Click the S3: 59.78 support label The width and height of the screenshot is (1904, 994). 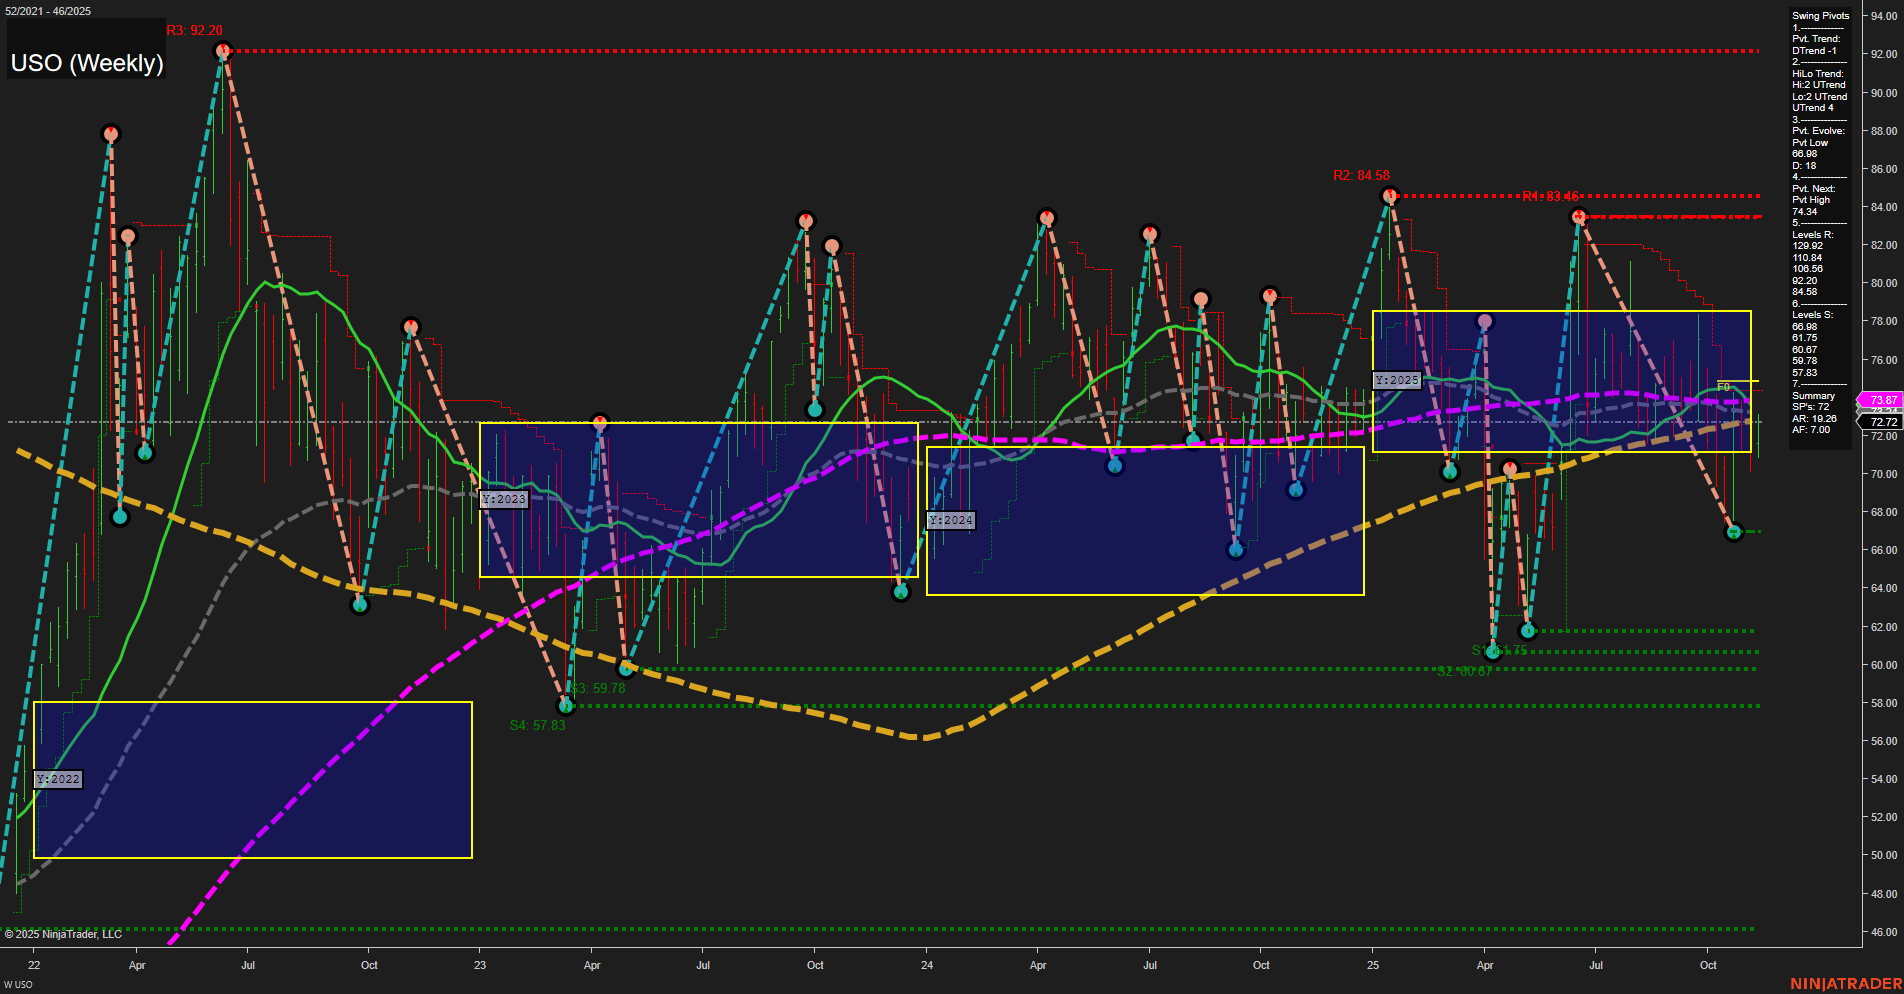coord(596,688)
